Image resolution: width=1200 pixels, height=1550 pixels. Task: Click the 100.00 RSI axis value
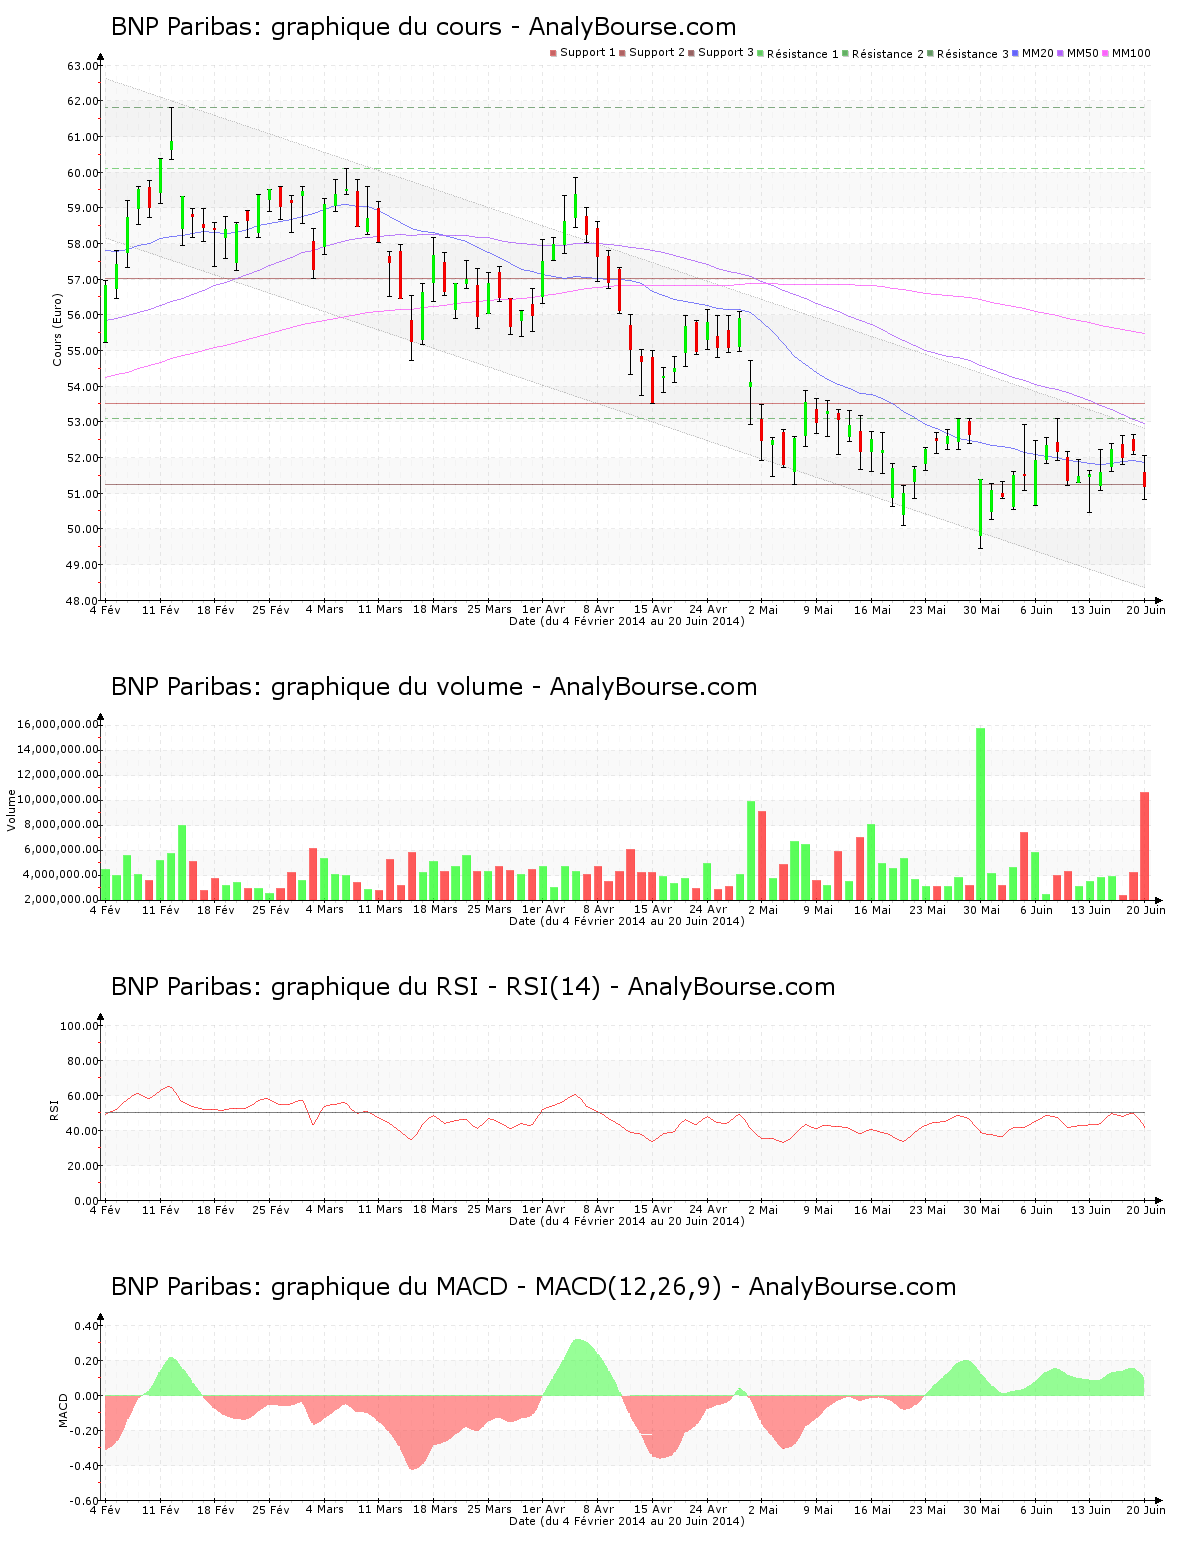pyautogui.click(x=80, y=1026)
